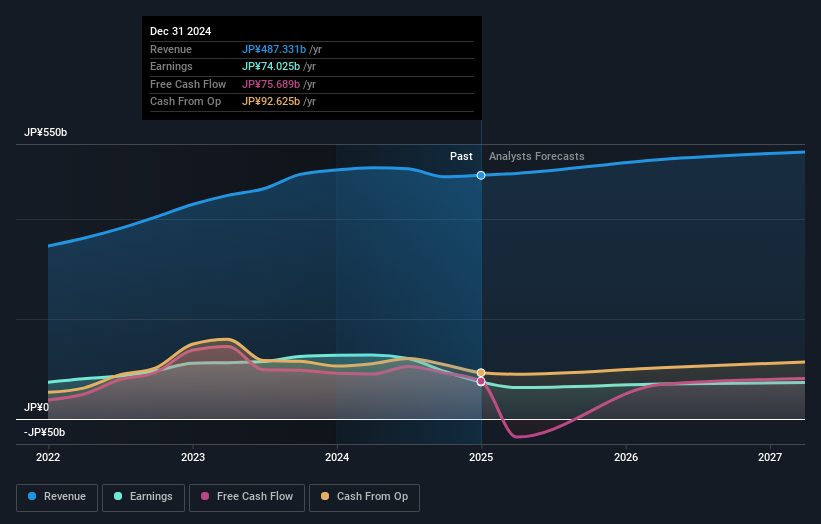
Task: Click the 2025 x-axis label
Action: point(481,458)
